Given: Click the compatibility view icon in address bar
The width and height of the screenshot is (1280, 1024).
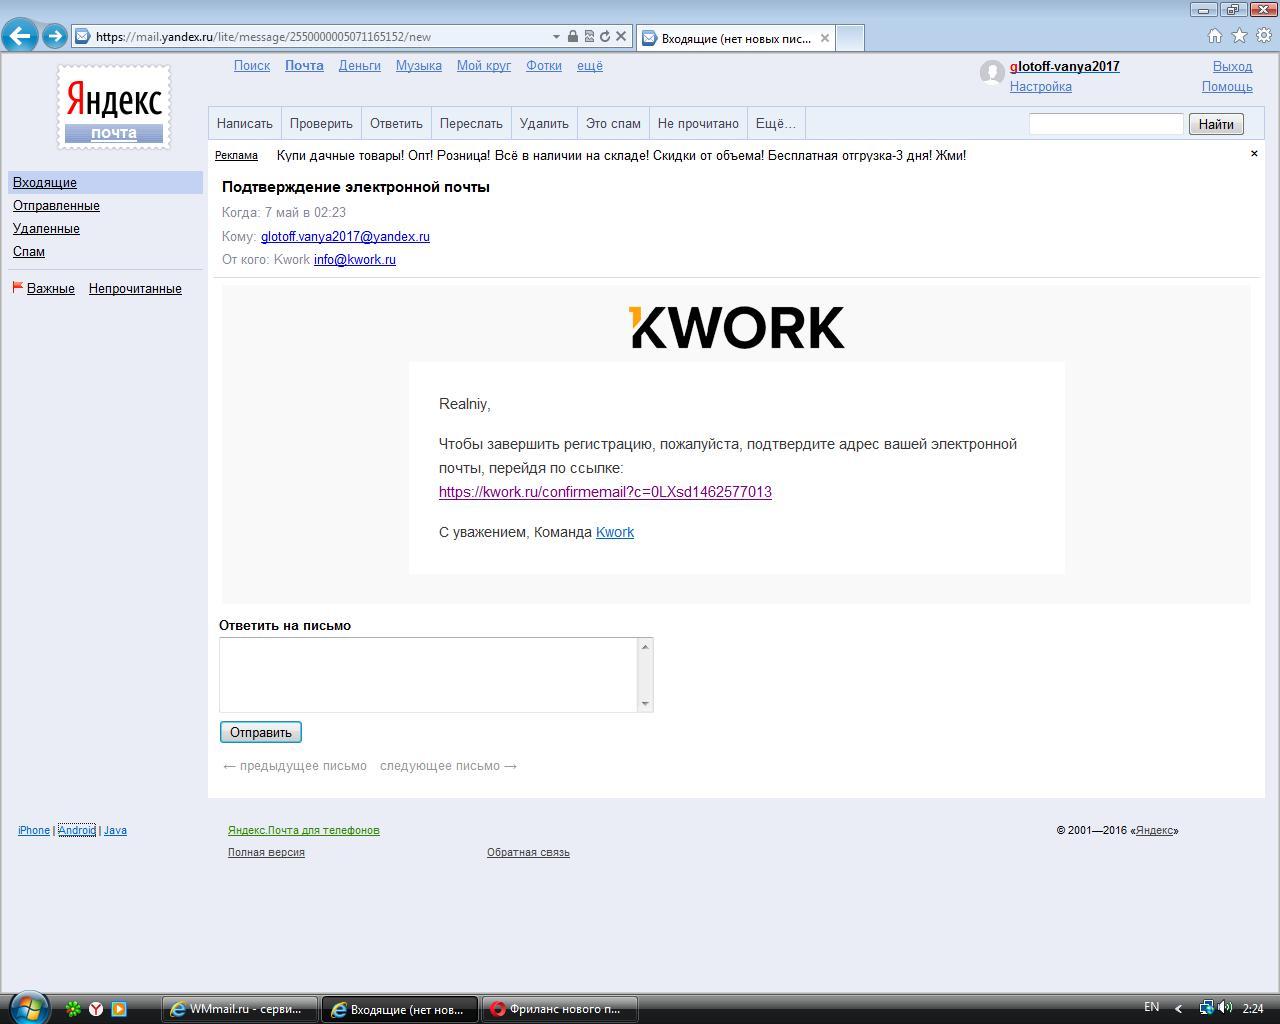Looking at the screenshot, I should (x=589, y=37).
